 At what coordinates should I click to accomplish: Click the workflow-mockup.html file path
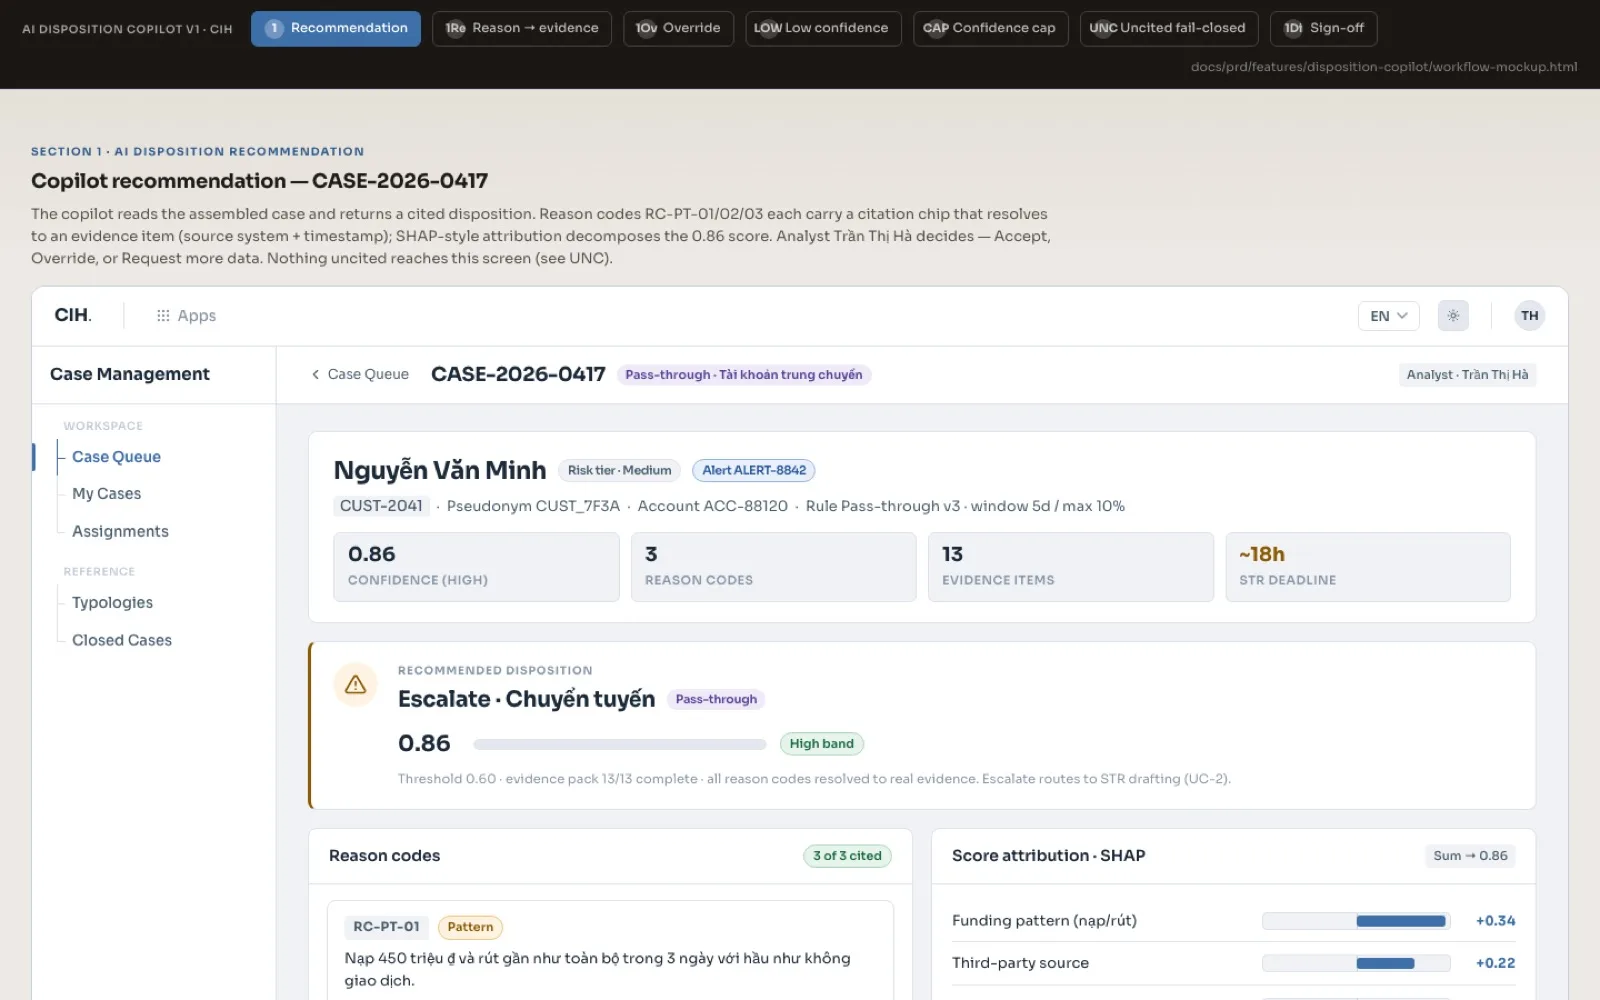pyautogui.click(x=1384, y=67)
